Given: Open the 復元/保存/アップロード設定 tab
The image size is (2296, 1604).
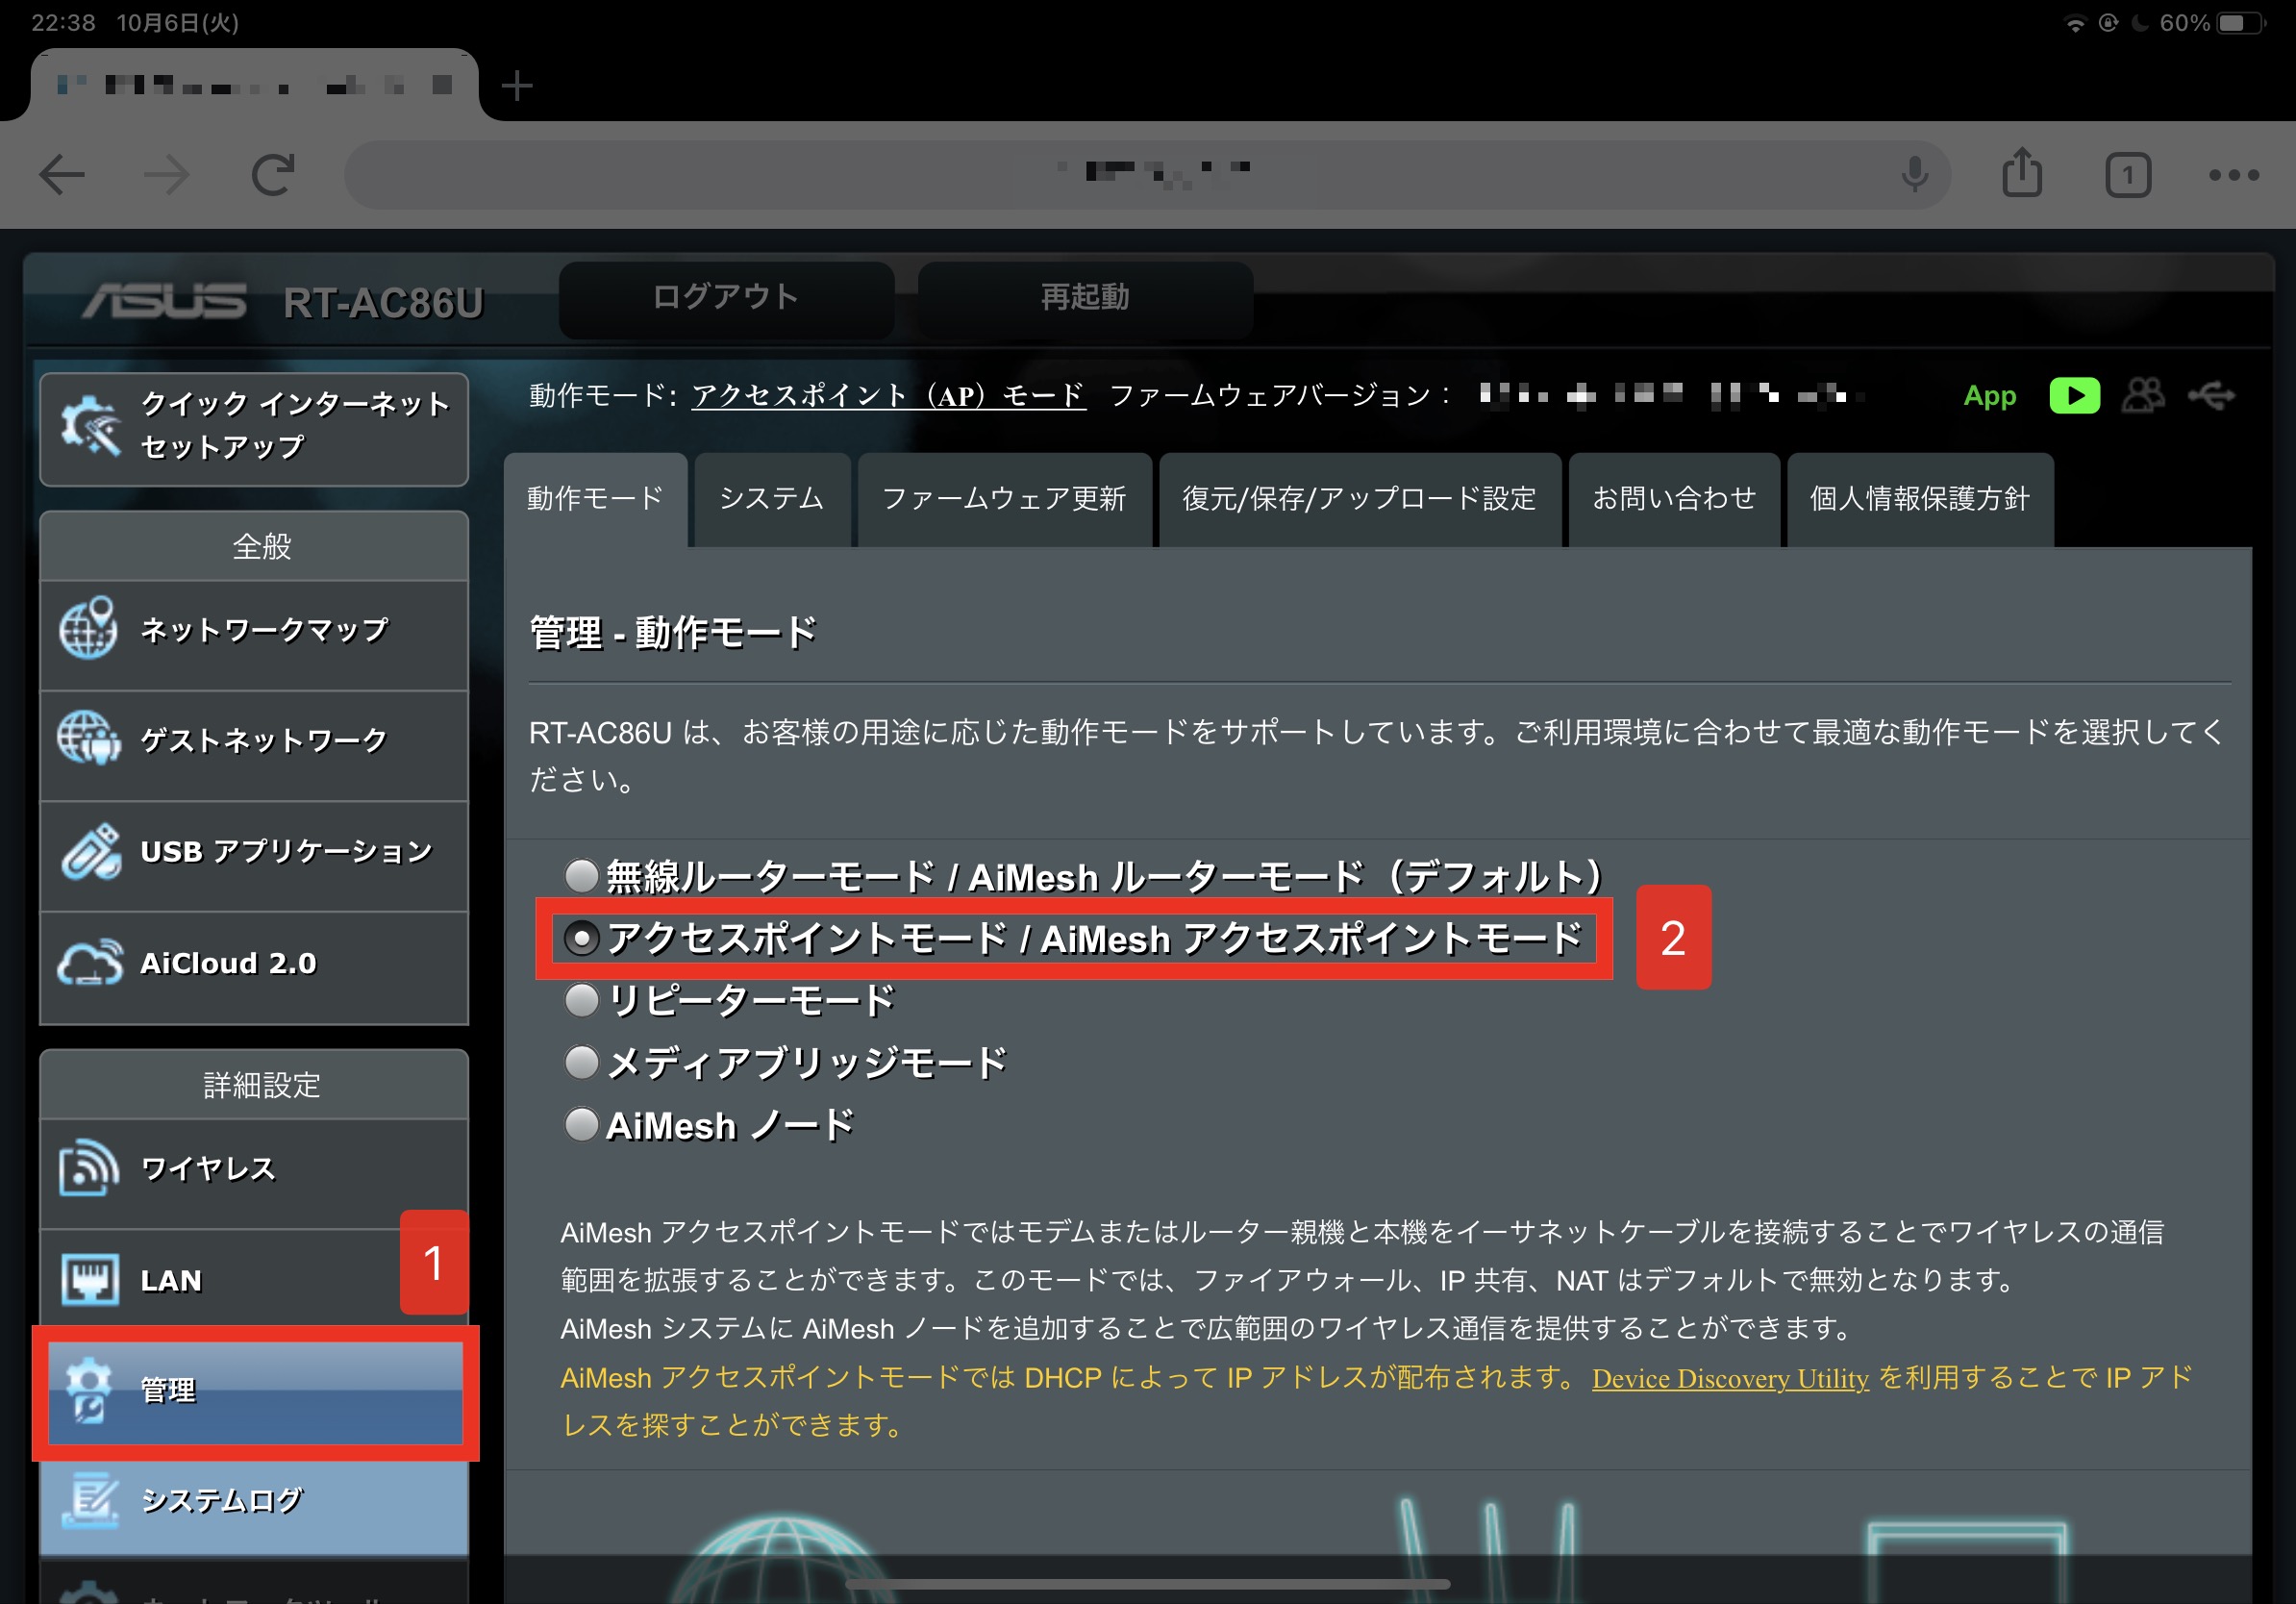Looking at the screenshot, I should coord(1359,499).
